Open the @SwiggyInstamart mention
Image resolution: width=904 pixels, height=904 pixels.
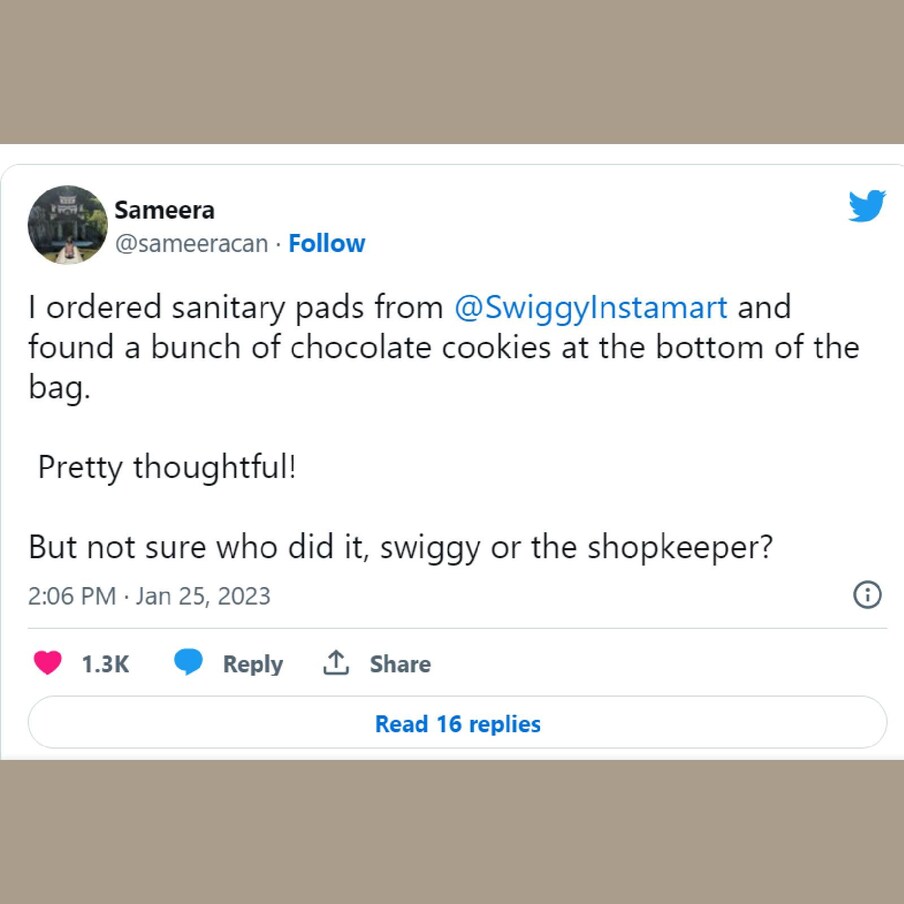point(591,307)
